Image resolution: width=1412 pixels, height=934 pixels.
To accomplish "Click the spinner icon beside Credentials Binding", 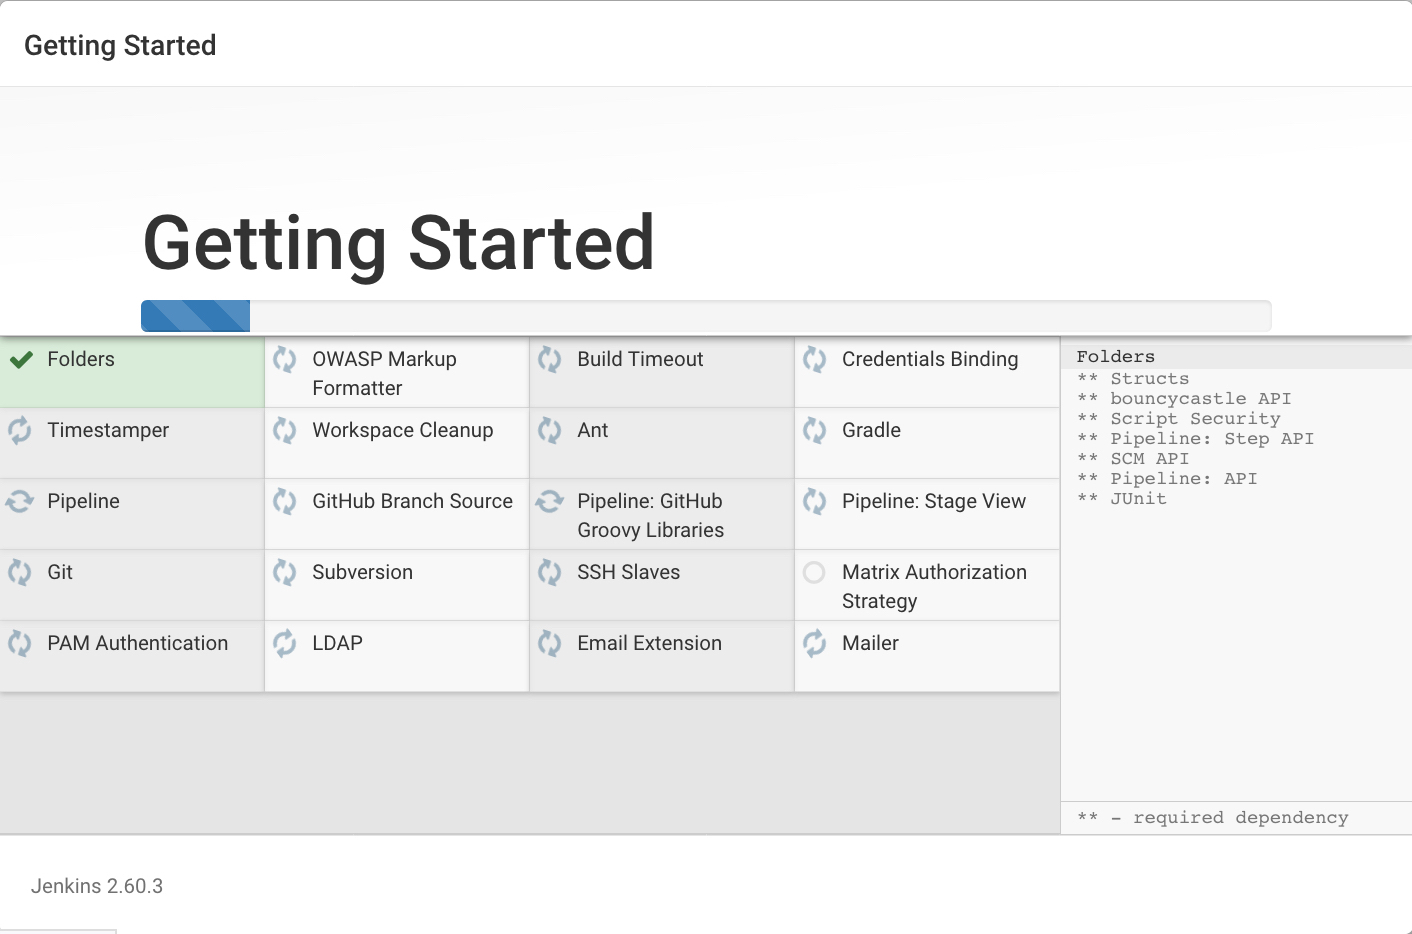I will 815,360.
